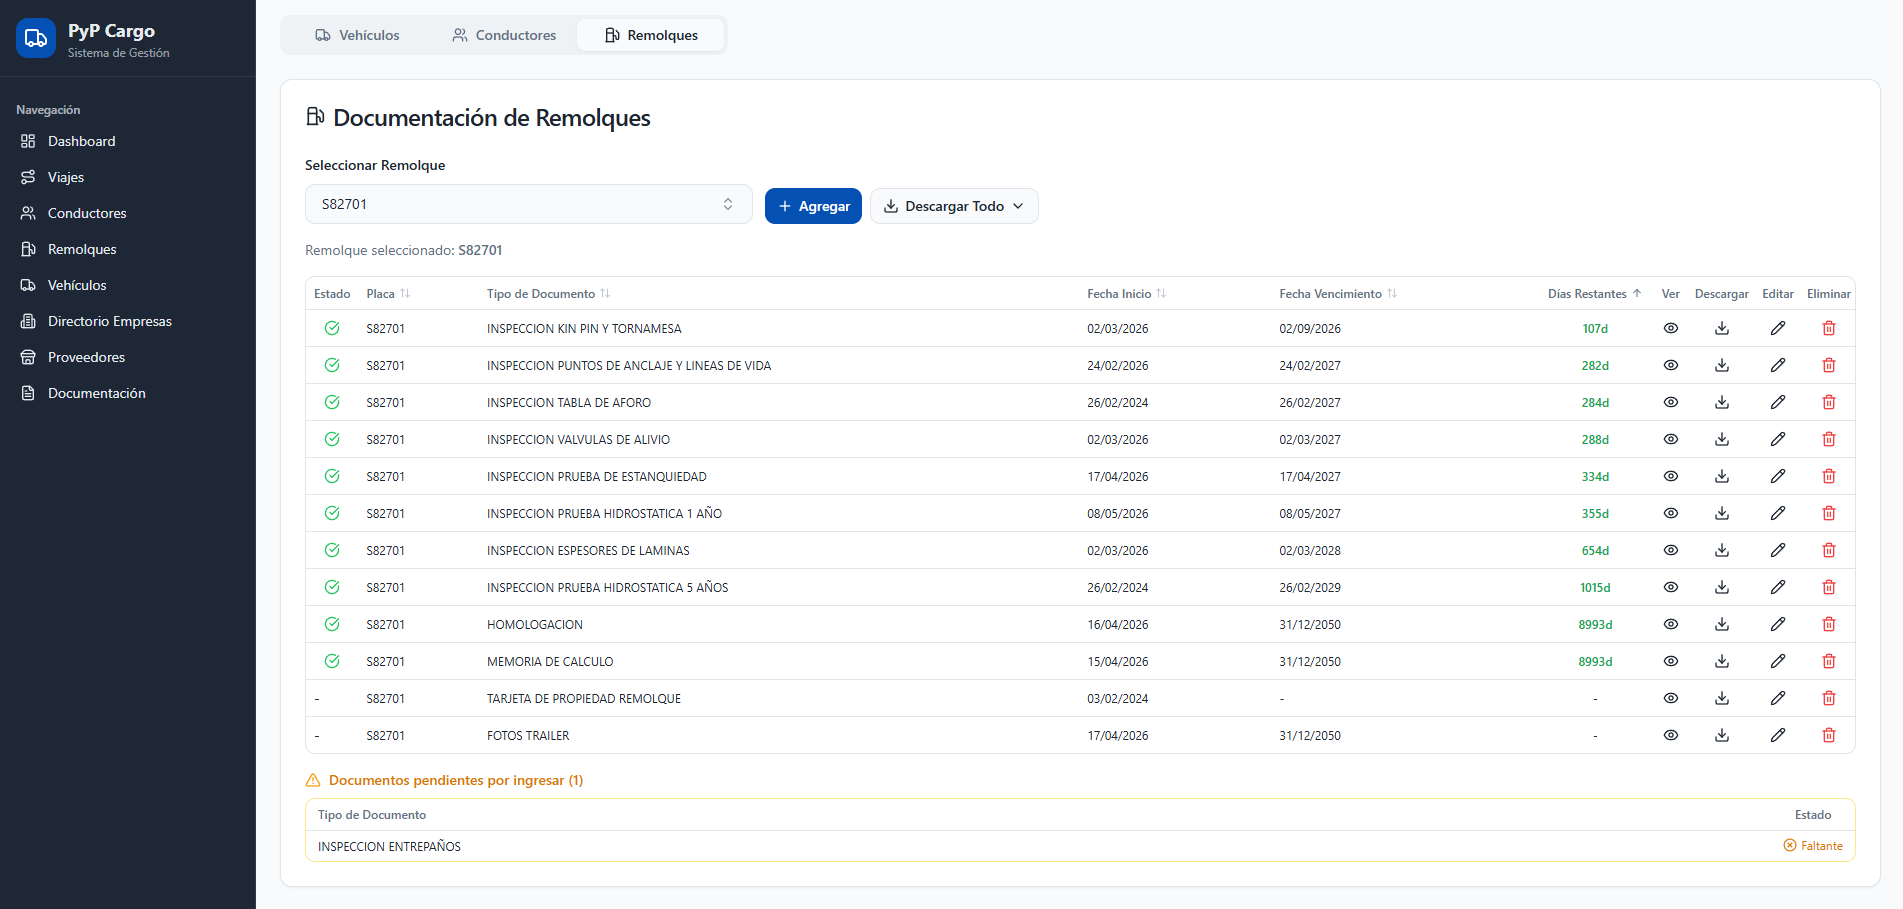The height and width of the screenshot is (909, 1903).
Task: Download the INSPECCION TABLA DE AFORO file
Action: (1722, 402)
